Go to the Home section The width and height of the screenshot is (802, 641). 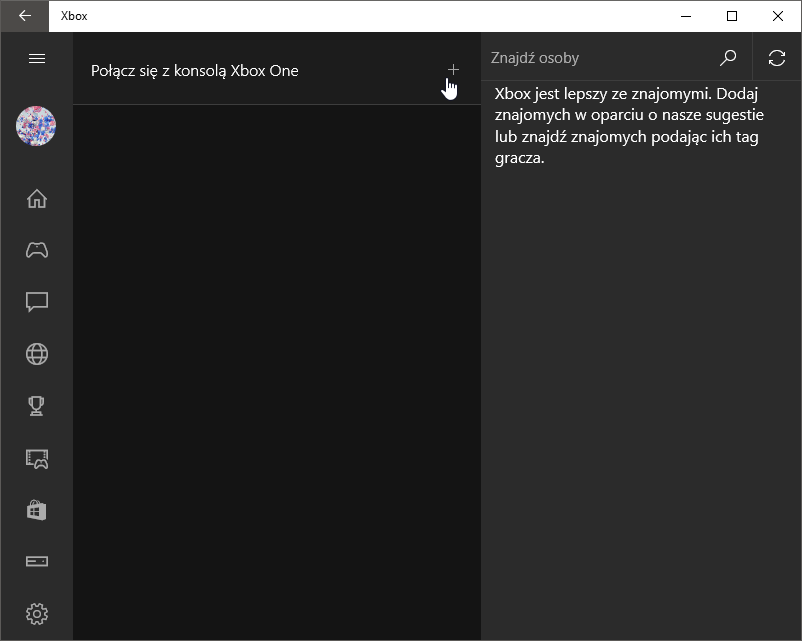click(x=37, y=198)
